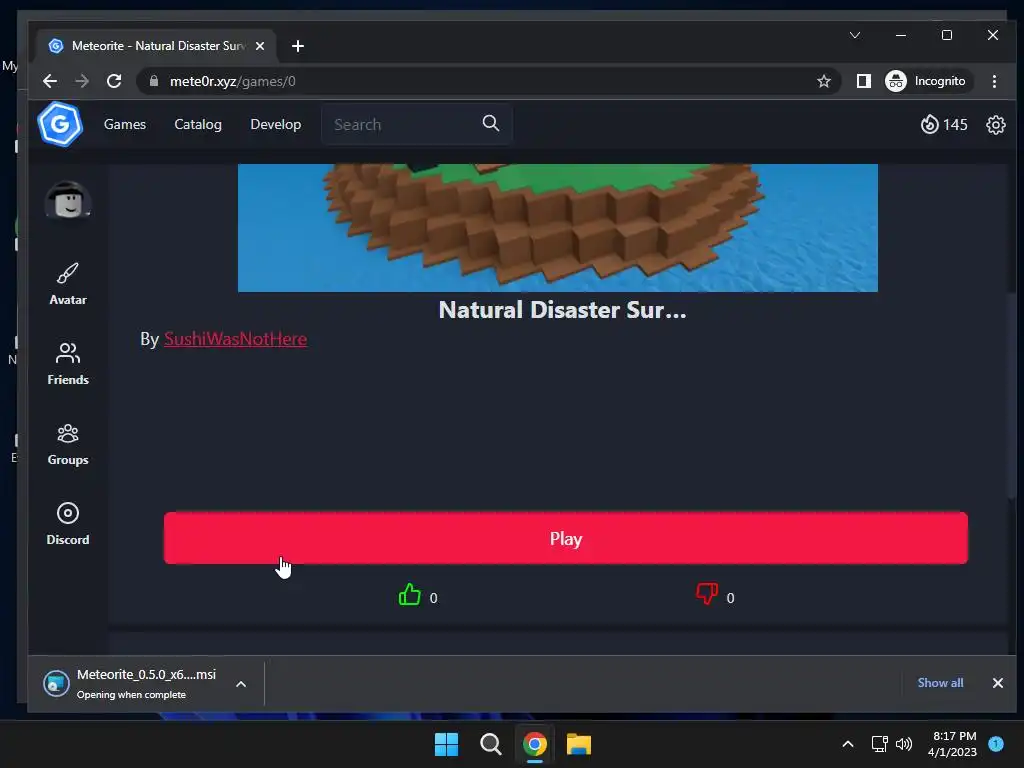The width and height of the screenshot is (1024, 768).
Task: Like the game with thumbs up
Action: click(x=410, y=594)
